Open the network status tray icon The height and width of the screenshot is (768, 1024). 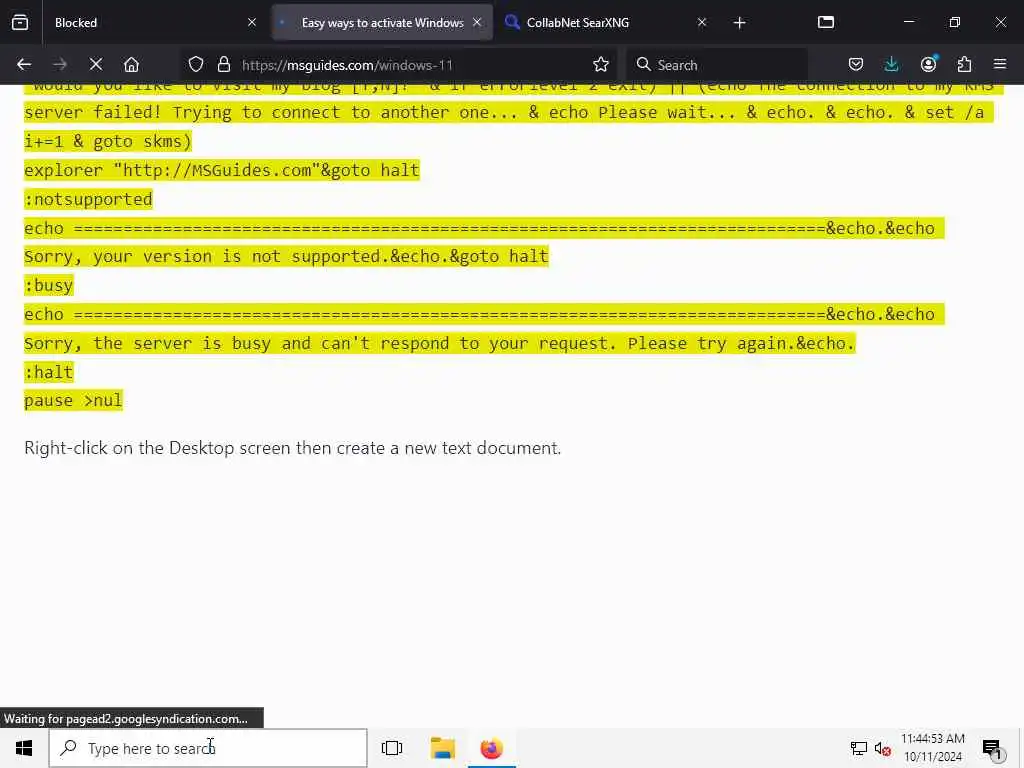[859, 748]
